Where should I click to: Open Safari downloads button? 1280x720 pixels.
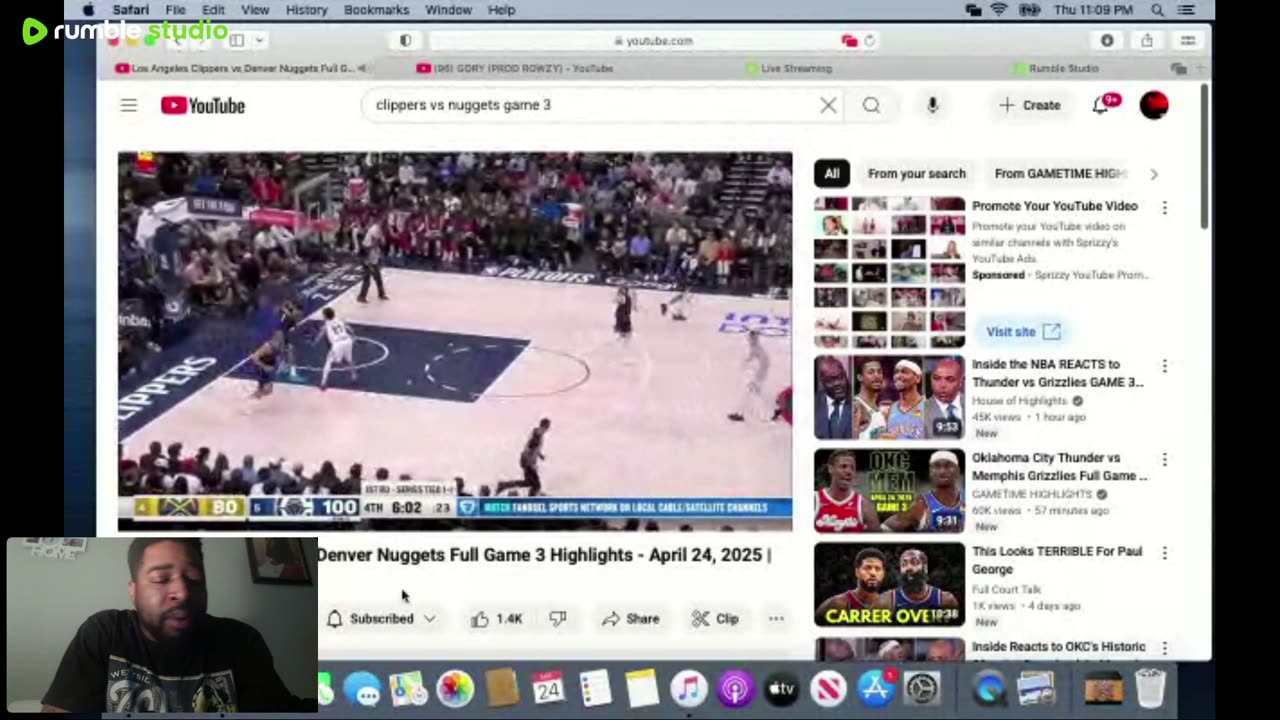click(1107, 40)
